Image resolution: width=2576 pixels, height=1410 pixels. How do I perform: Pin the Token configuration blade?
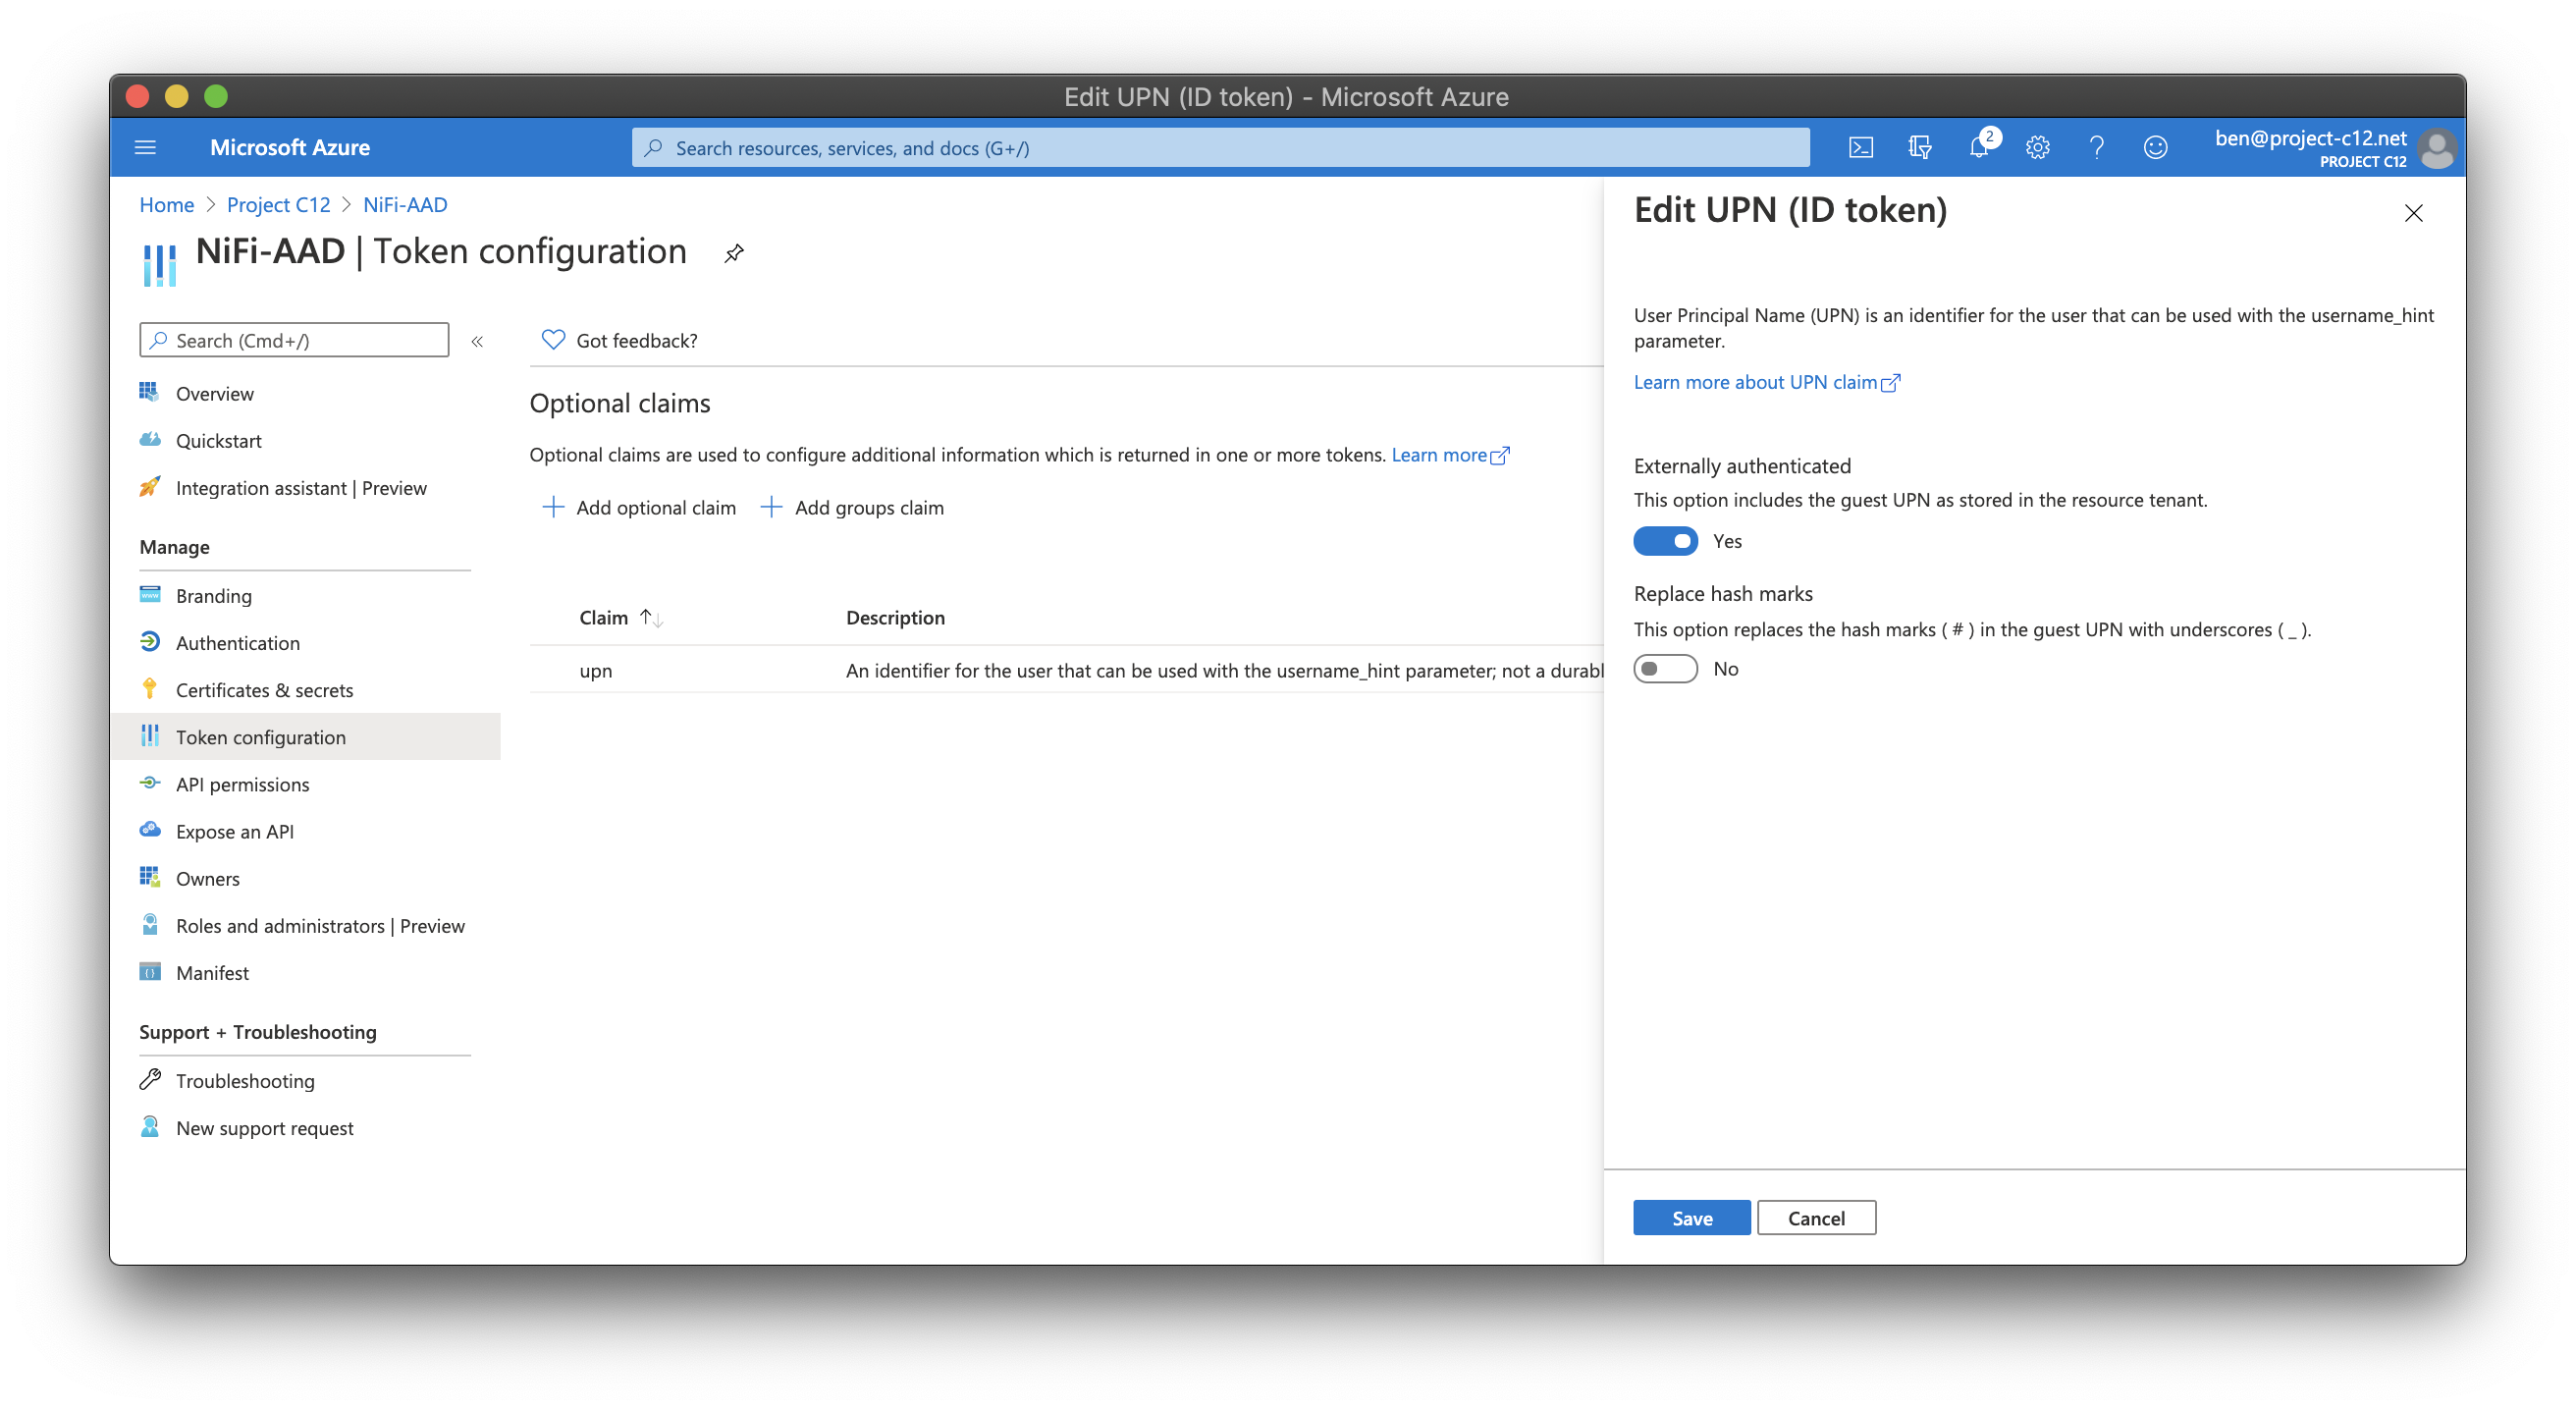tap(734, 253)
